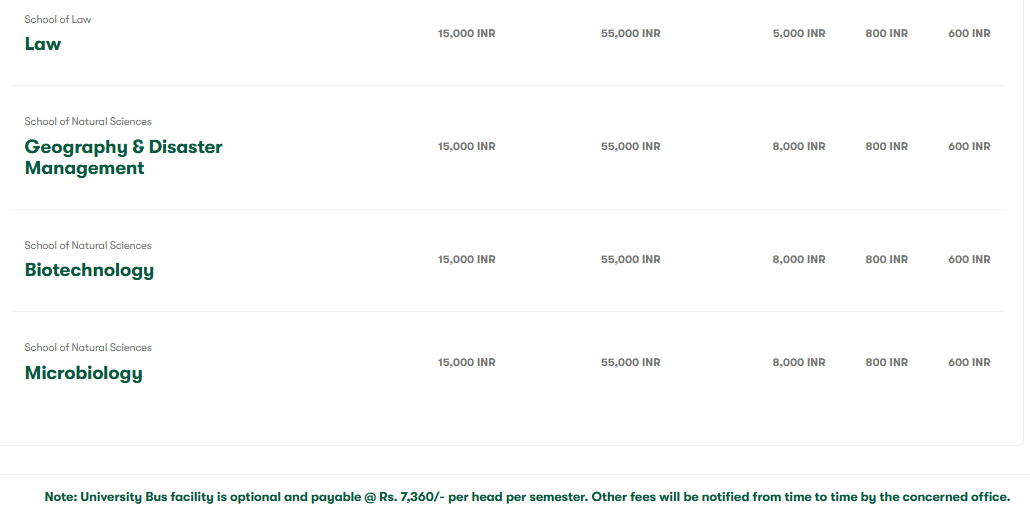Select Microbiology row's 15,000 INR fee
This screenshot has width=1030, height=516.
pyautogui.click(x=466, y=362)
